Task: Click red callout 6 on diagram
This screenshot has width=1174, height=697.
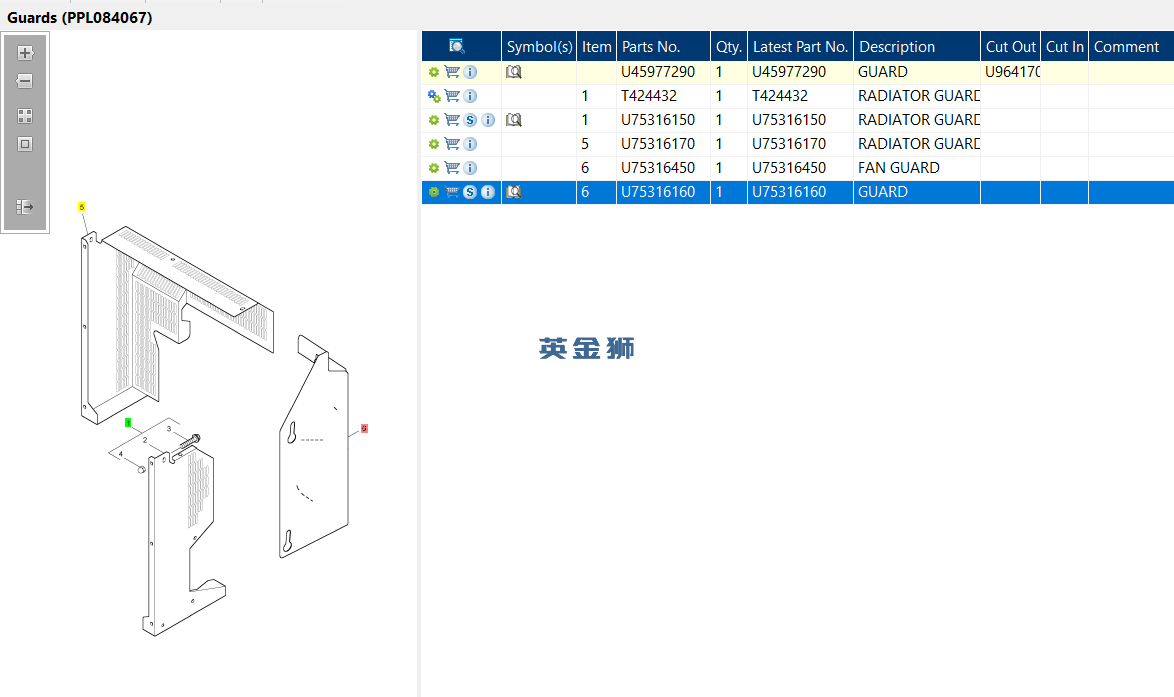Action: tap(365, 429)
